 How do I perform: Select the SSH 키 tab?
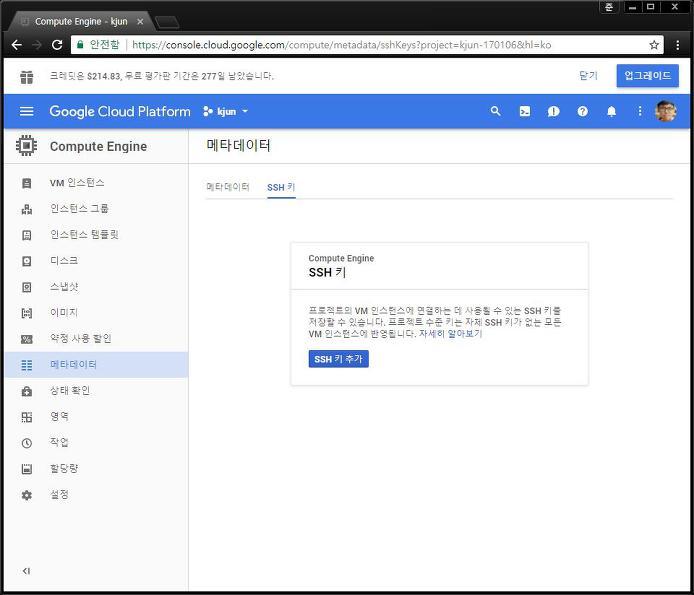281,187
